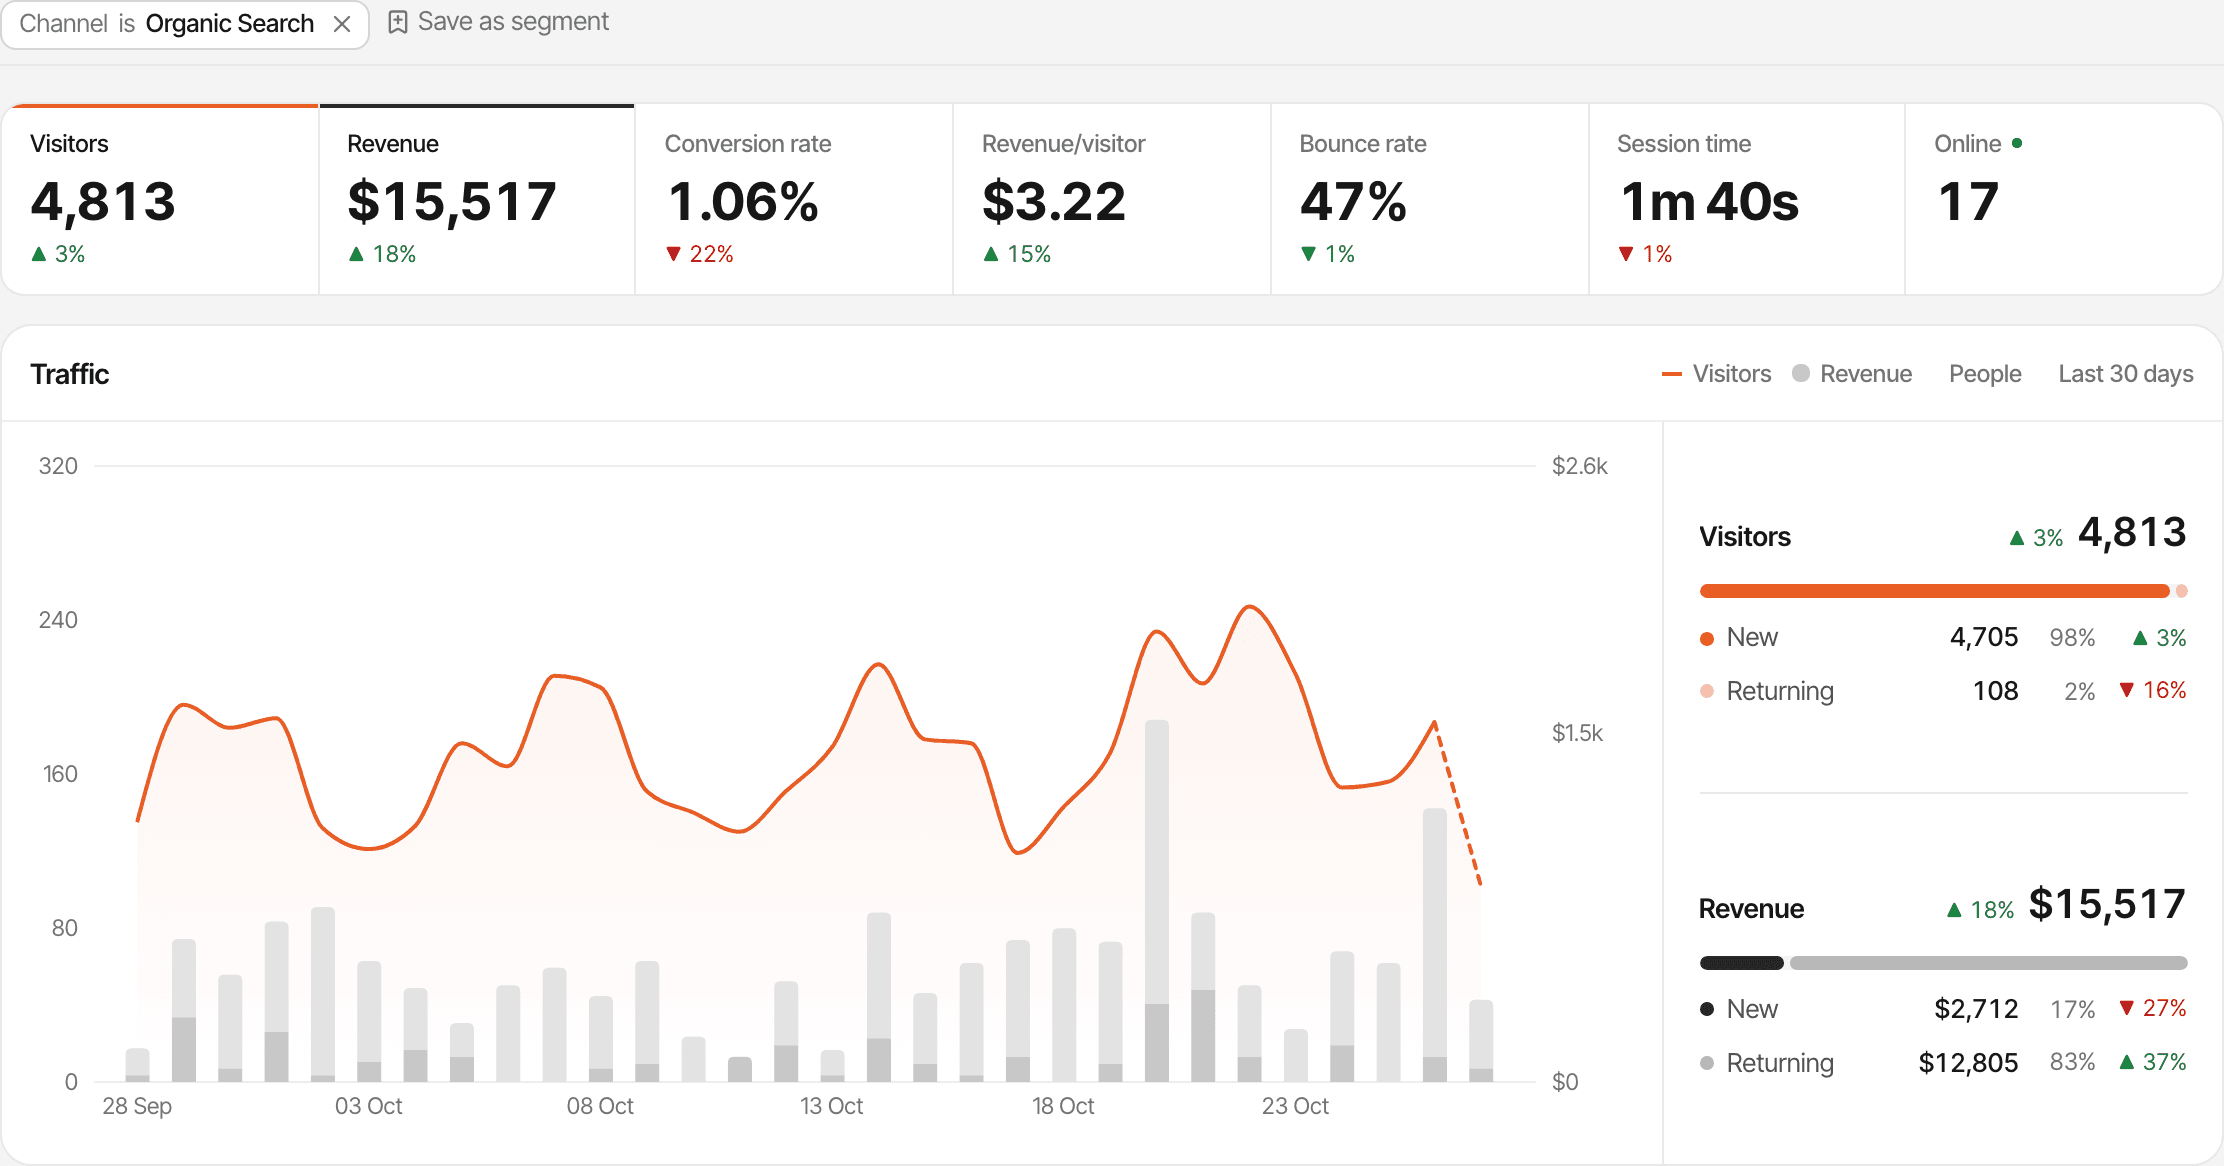Viewport: 2224px width, 1166px height.
Task: Open the Last 30 days date range selector
Action: point(2126,374)
